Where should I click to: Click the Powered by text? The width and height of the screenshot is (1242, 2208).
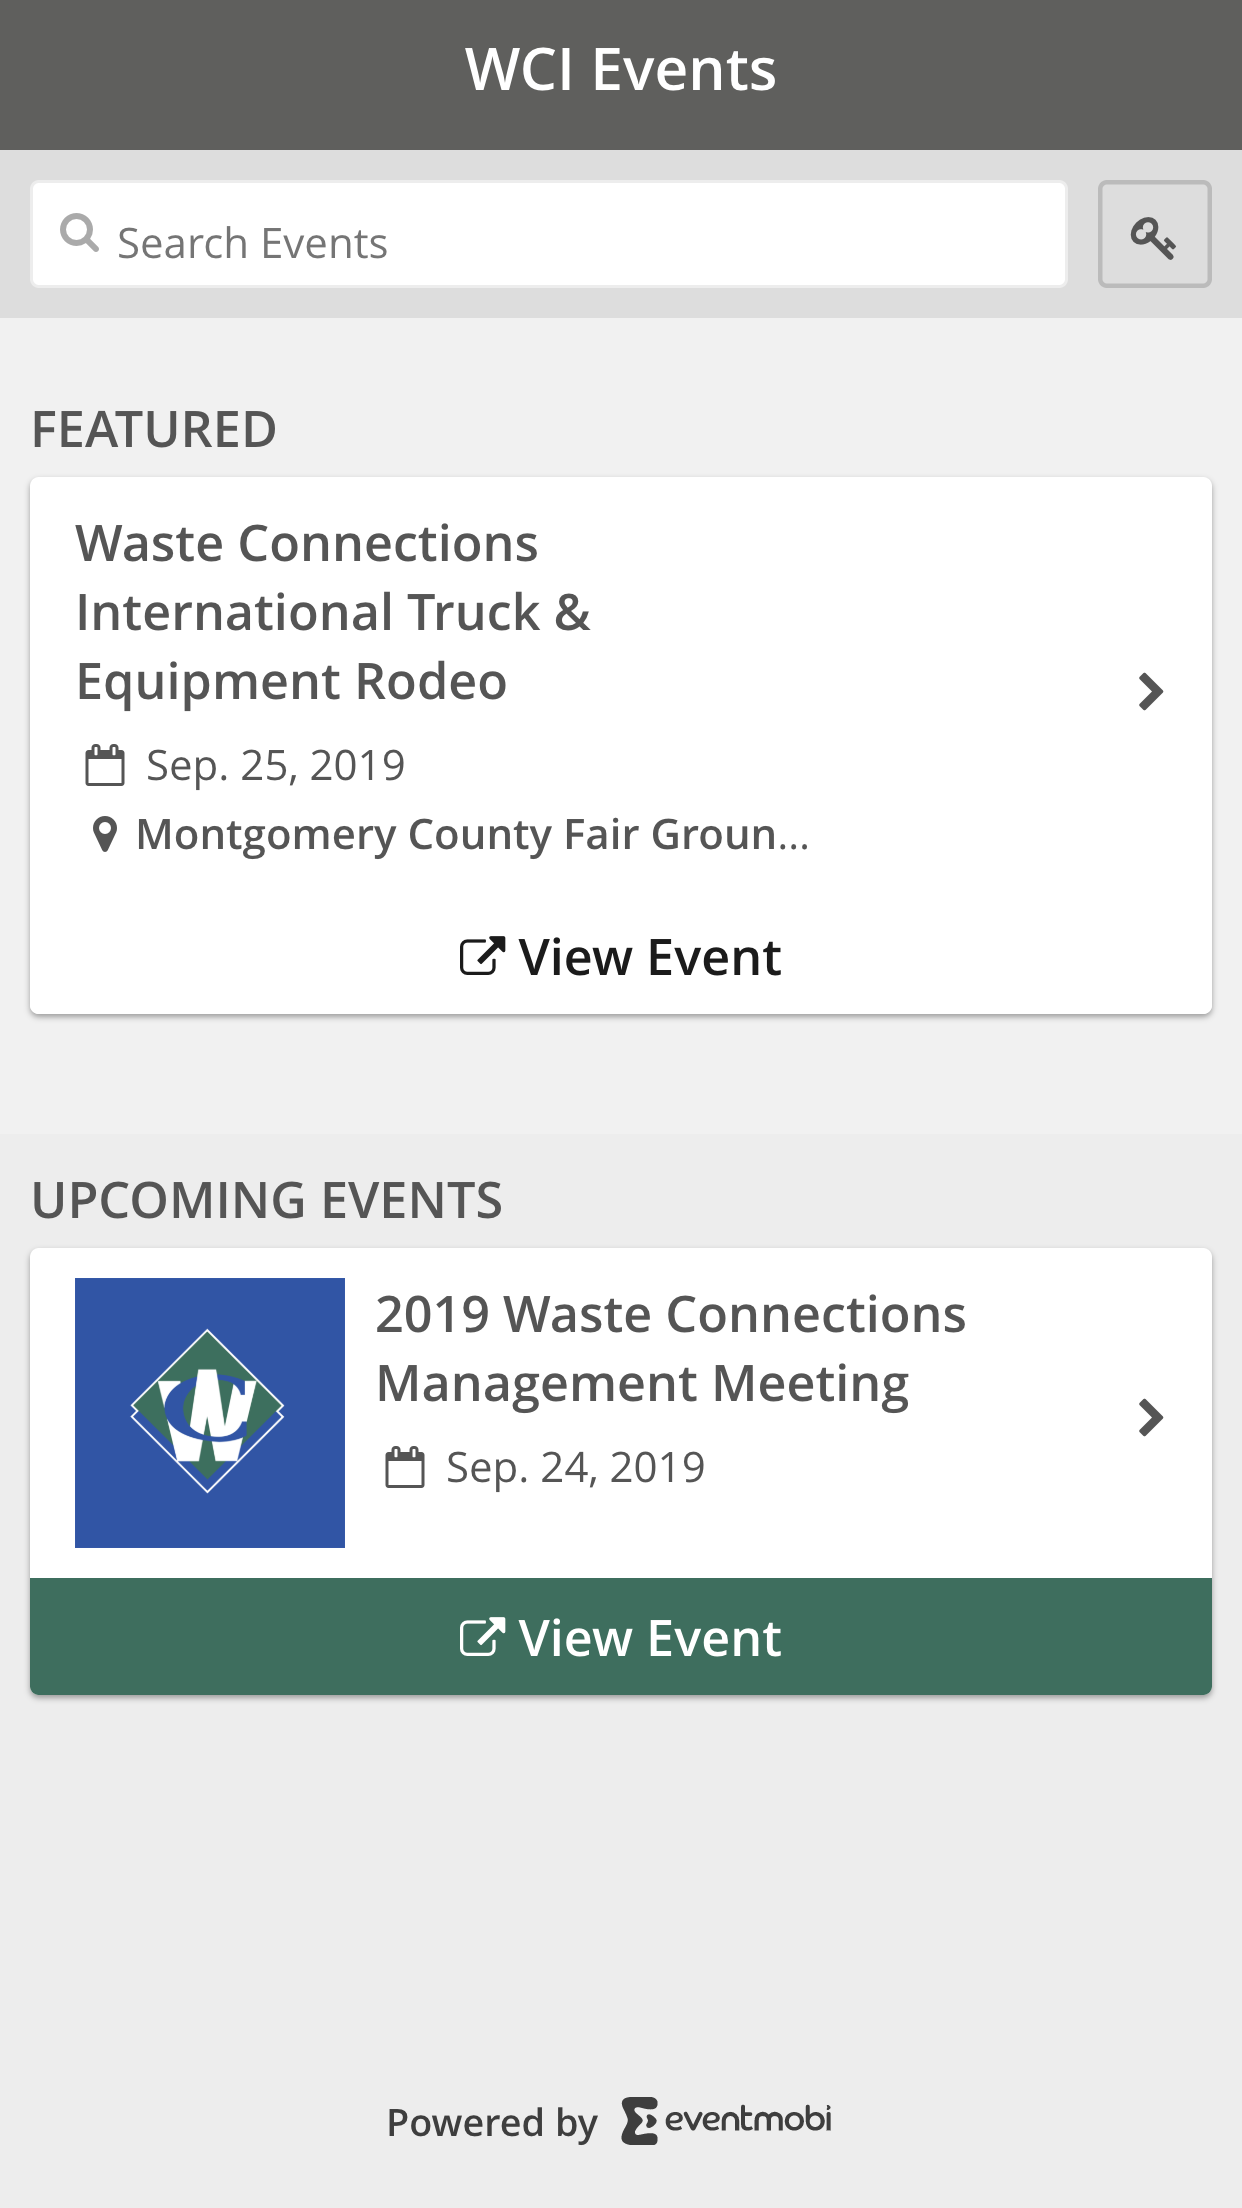click(491, 2122)
